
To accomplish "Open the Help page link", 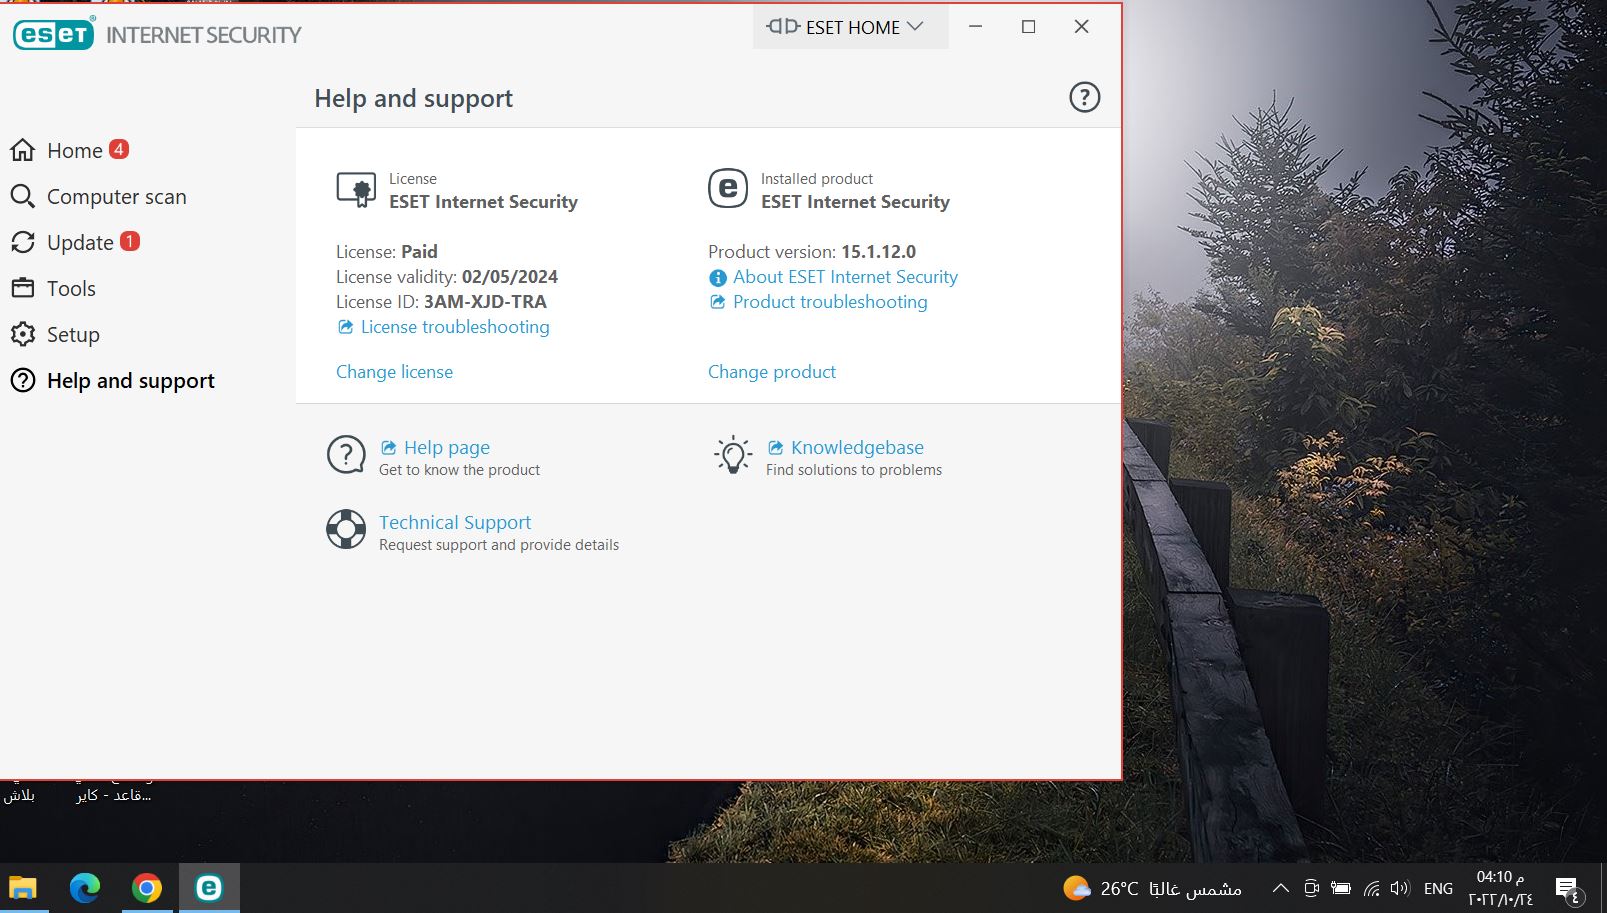I will coord(447,448).
